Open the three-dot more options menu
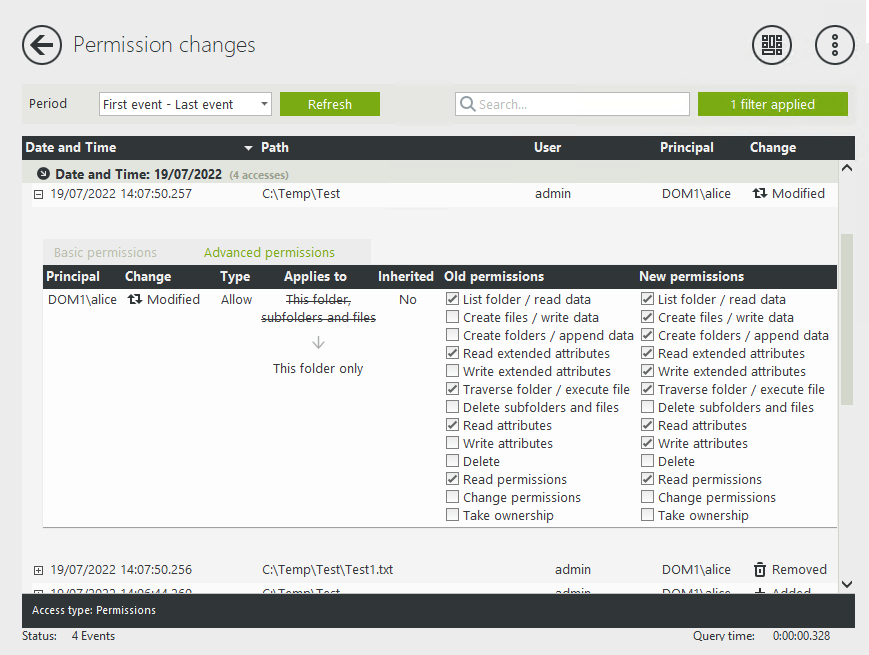 pos(835,45)
